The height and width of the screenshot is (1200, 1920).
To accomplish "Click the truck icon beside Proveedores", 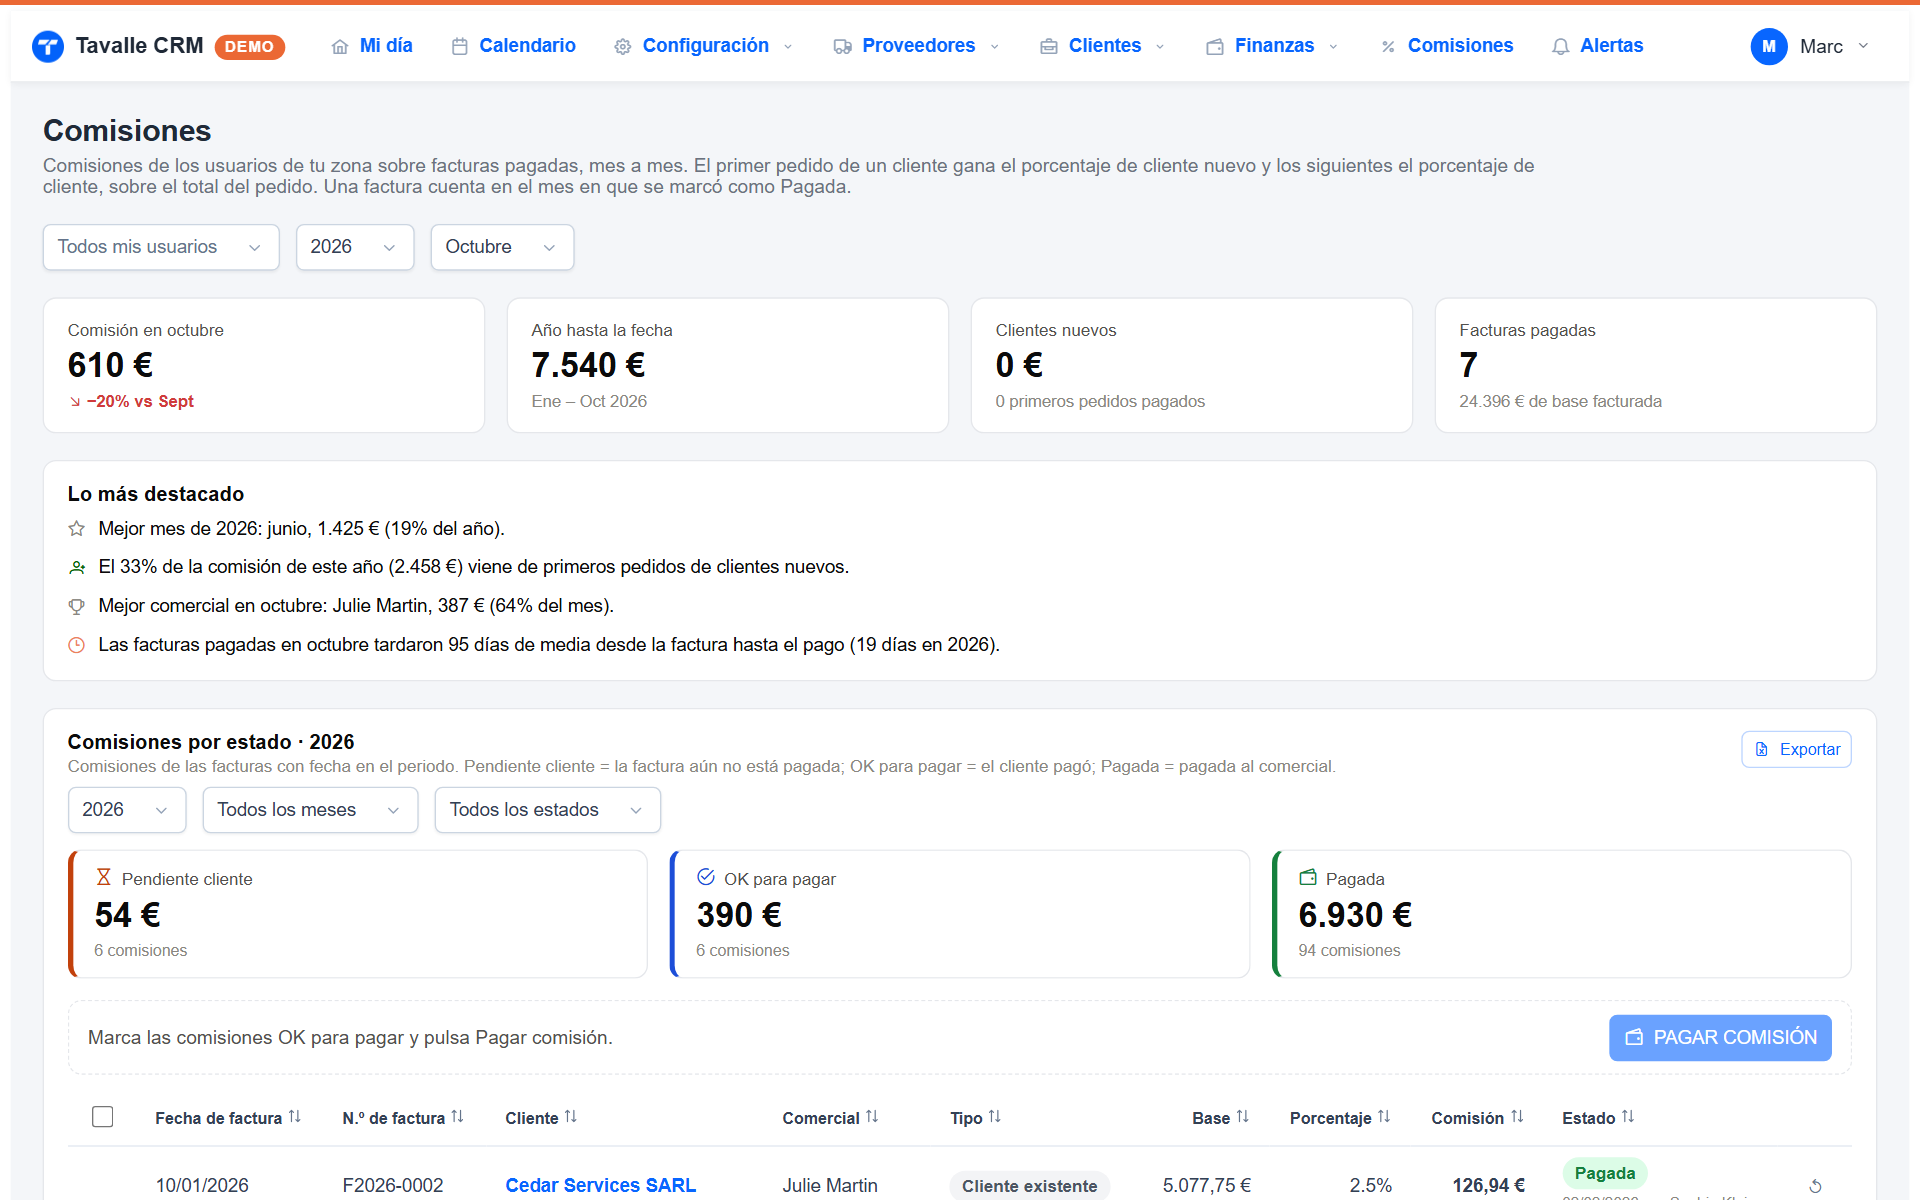I will (843, 47).
